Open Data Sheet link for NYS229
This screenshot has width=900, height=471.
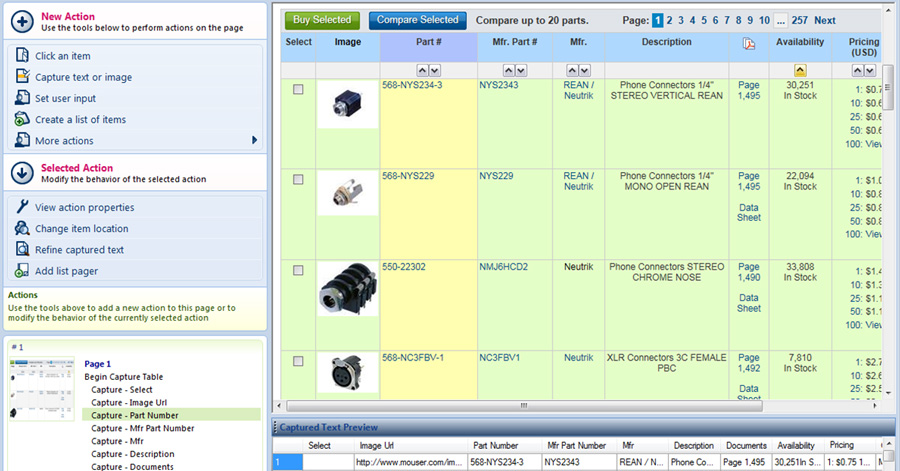pyautogui.click(x=748, y=212)
